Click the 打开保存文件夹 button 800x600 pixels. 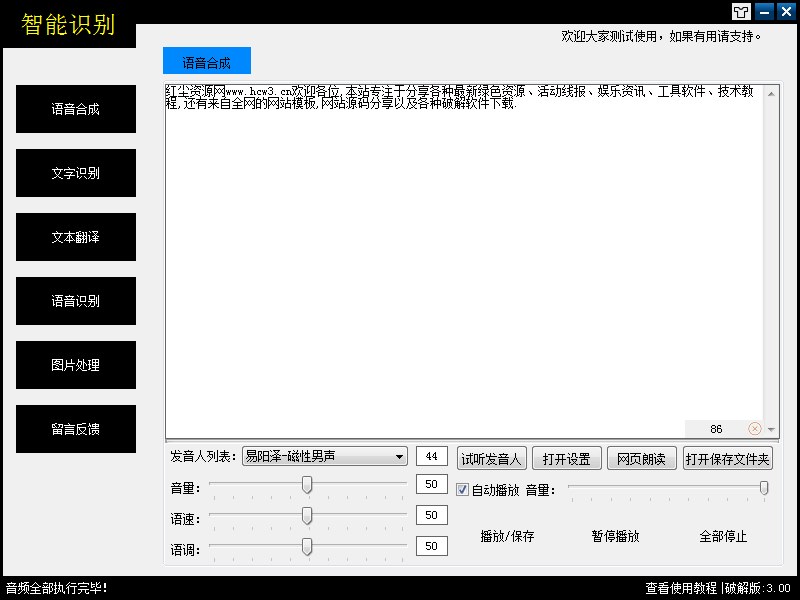click(x=728, y=458)
